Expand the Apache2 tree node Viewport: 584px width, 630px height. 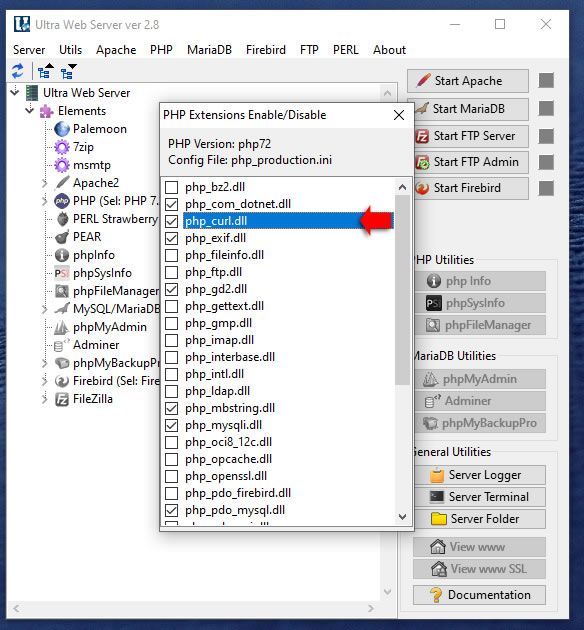pos(45,183)
